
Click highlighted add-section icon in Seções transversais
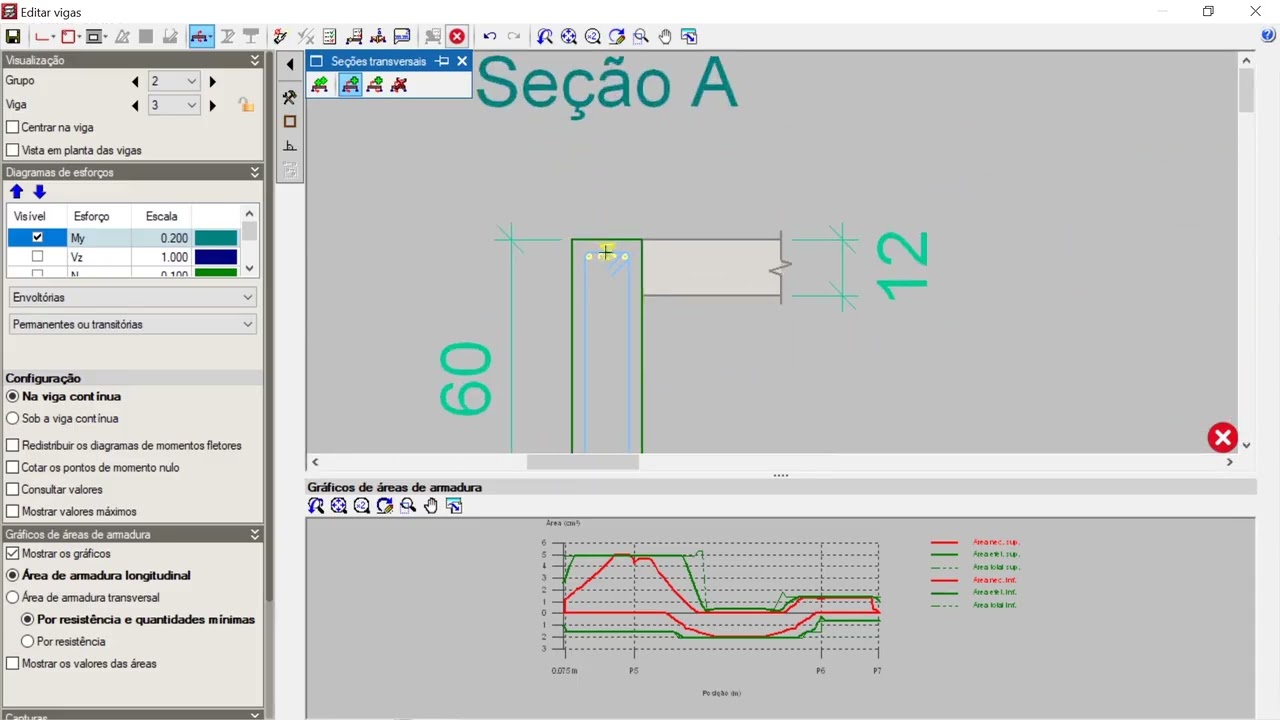click(350, 85)
